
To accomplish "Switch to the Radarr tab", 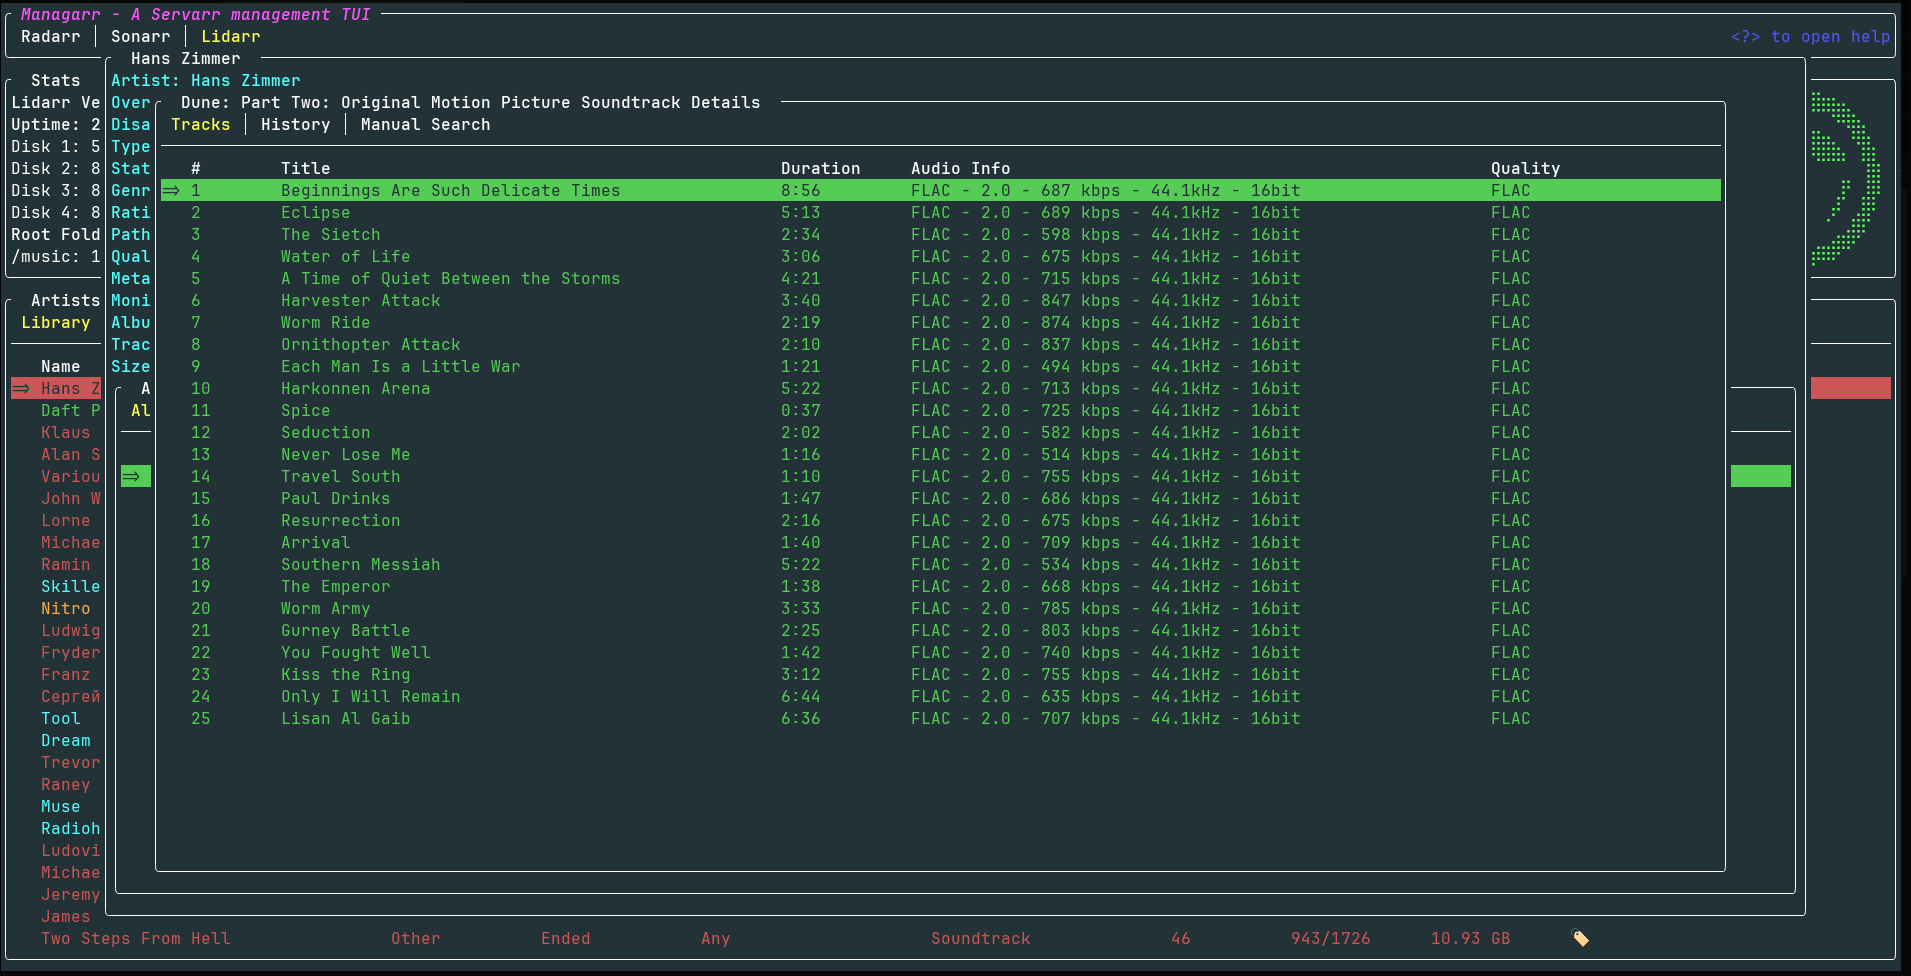I will click(x=50, y=37).
